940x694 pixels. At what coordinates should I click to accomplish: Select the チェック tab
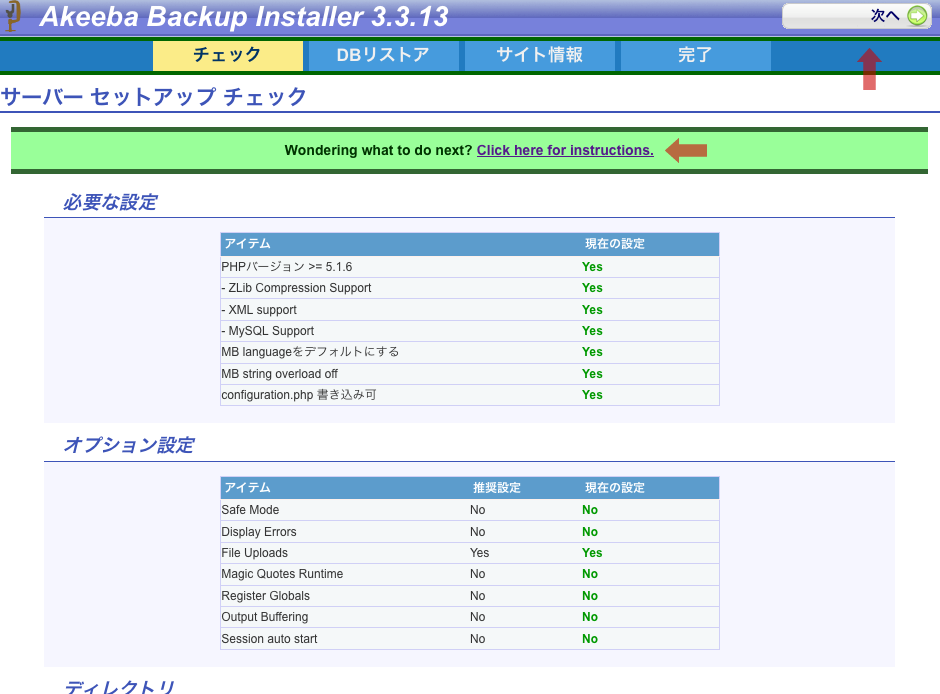[x=227, y=56]
